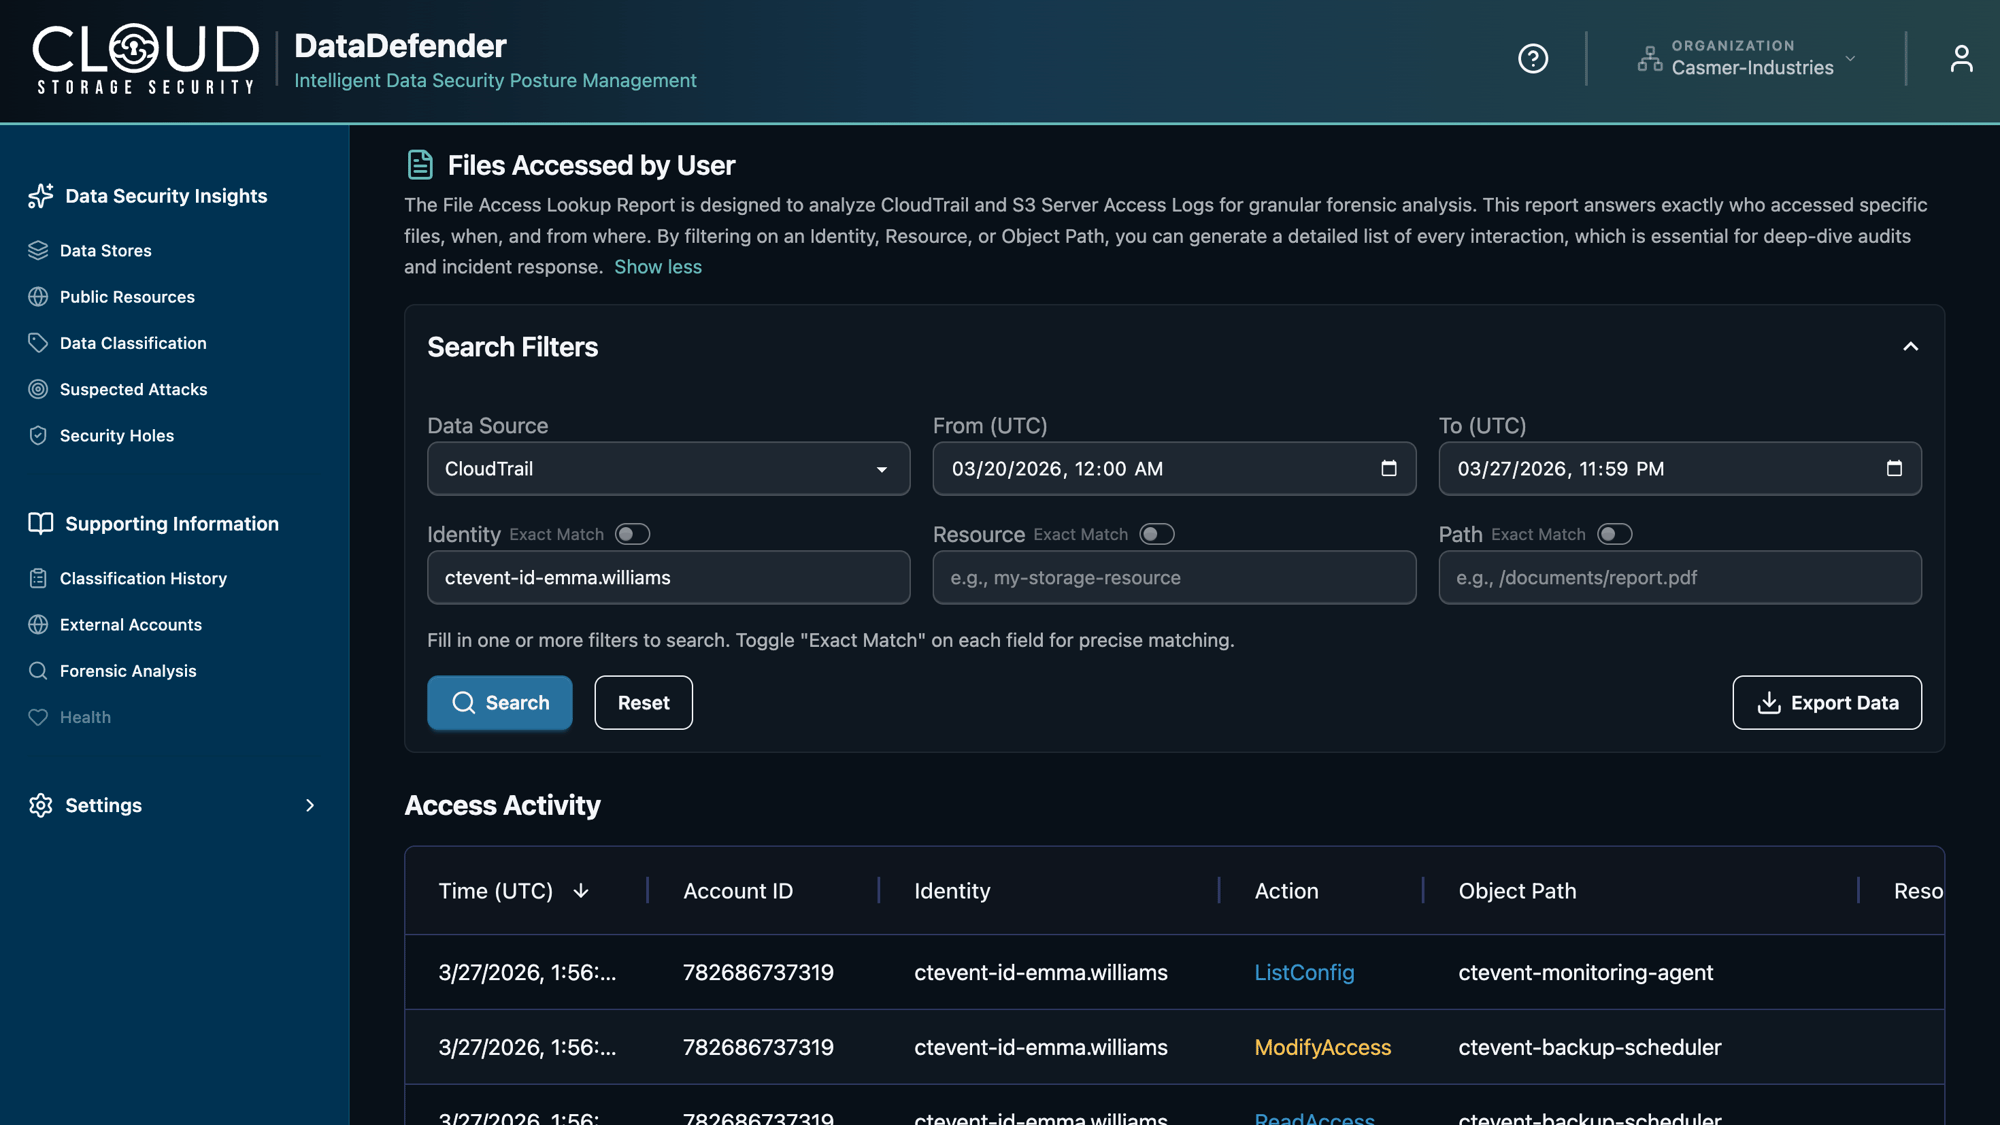Click the From date calendar icon
The width and height of the screenshot is (2000, 1125).
(x=1388, y=469)
